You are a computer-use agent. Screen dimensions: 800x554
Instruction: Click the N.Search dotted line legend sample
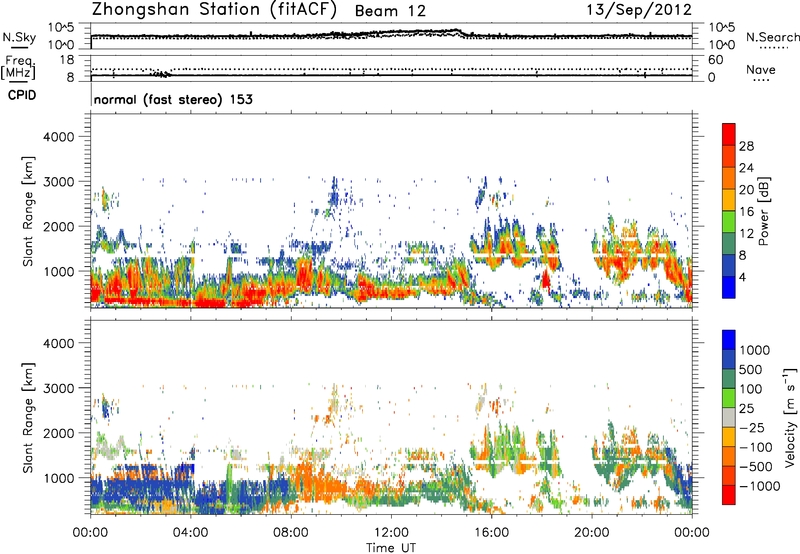773,48
